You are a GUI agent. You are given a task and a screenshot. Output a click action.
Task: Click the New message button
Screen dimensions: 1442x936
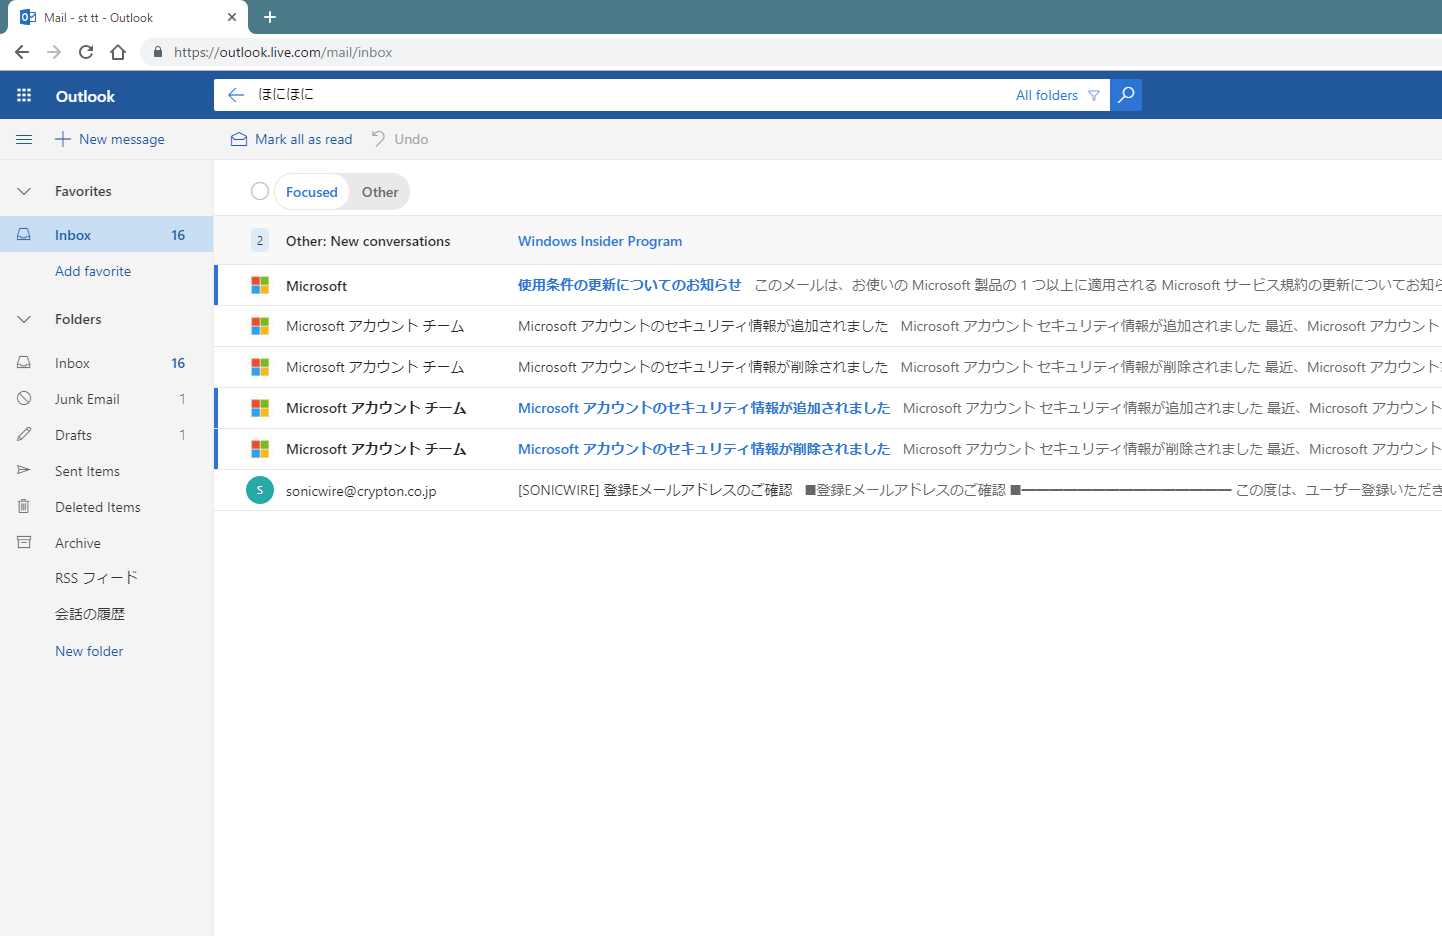[x=110, y=139]
